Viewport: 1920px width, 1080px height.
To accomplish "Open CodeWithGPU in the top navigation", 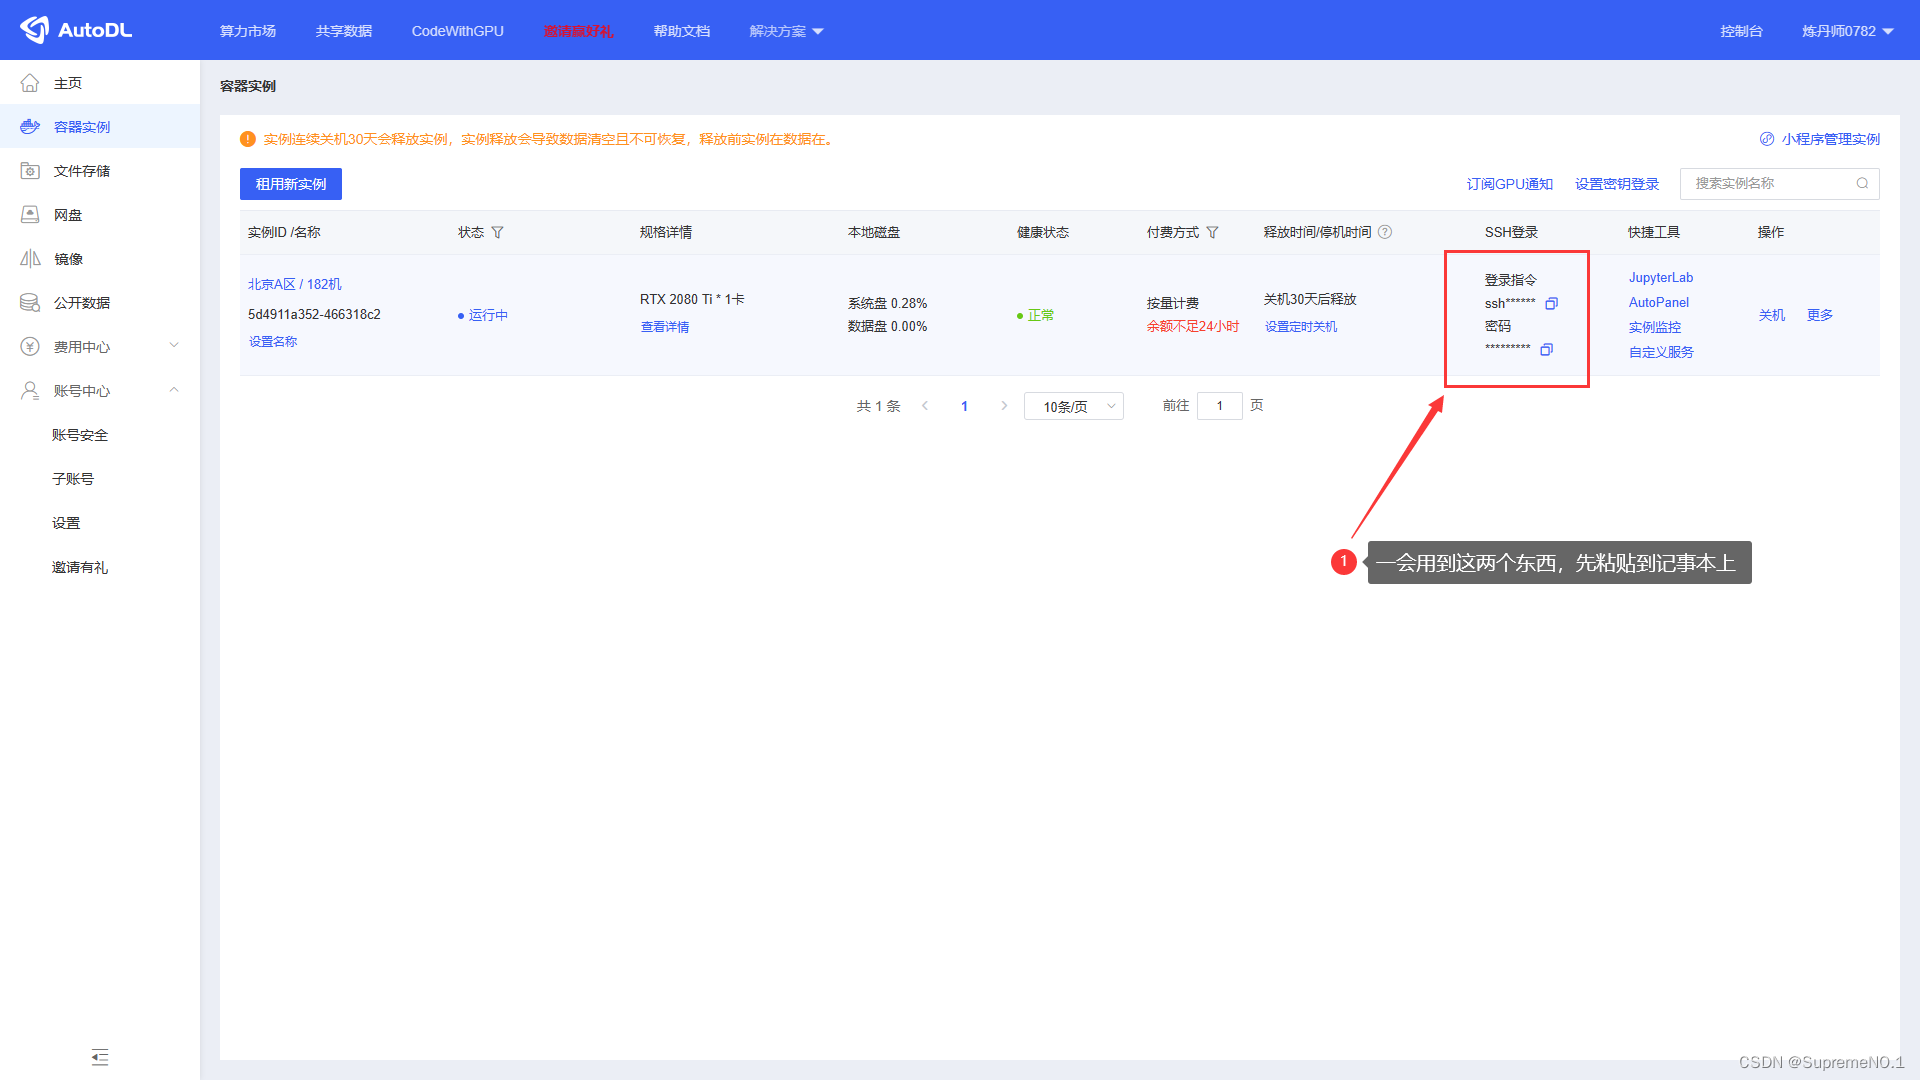I will [458, 31].
